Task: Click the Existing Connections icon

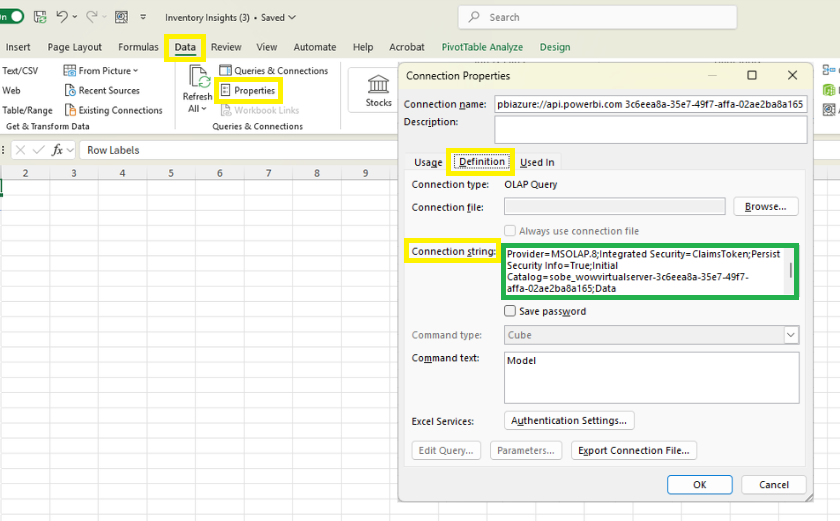Action: [x=70, y=111]
